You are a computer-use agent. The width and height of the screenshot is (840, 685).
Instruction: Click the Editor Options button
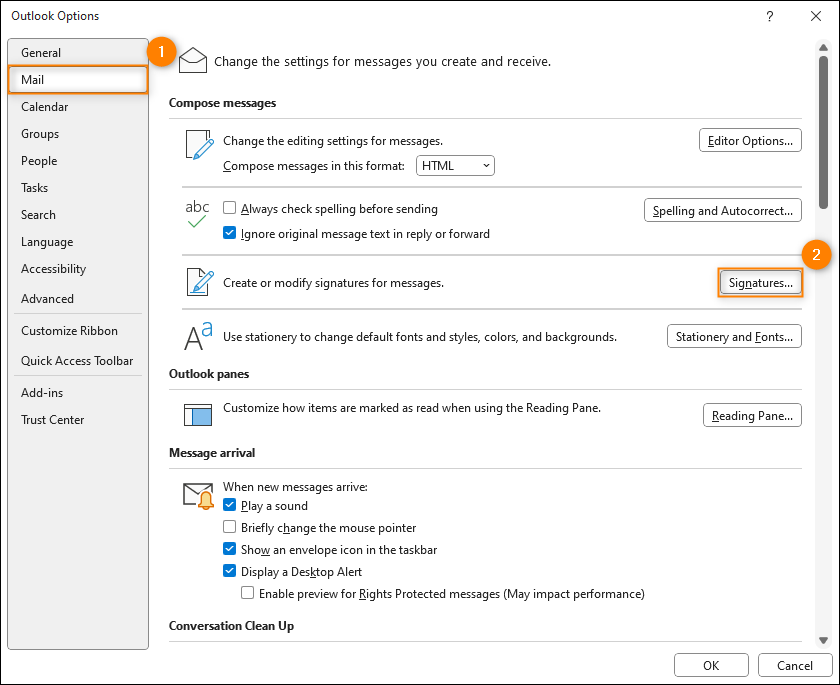pyautogui.click(x=750, y=140)
